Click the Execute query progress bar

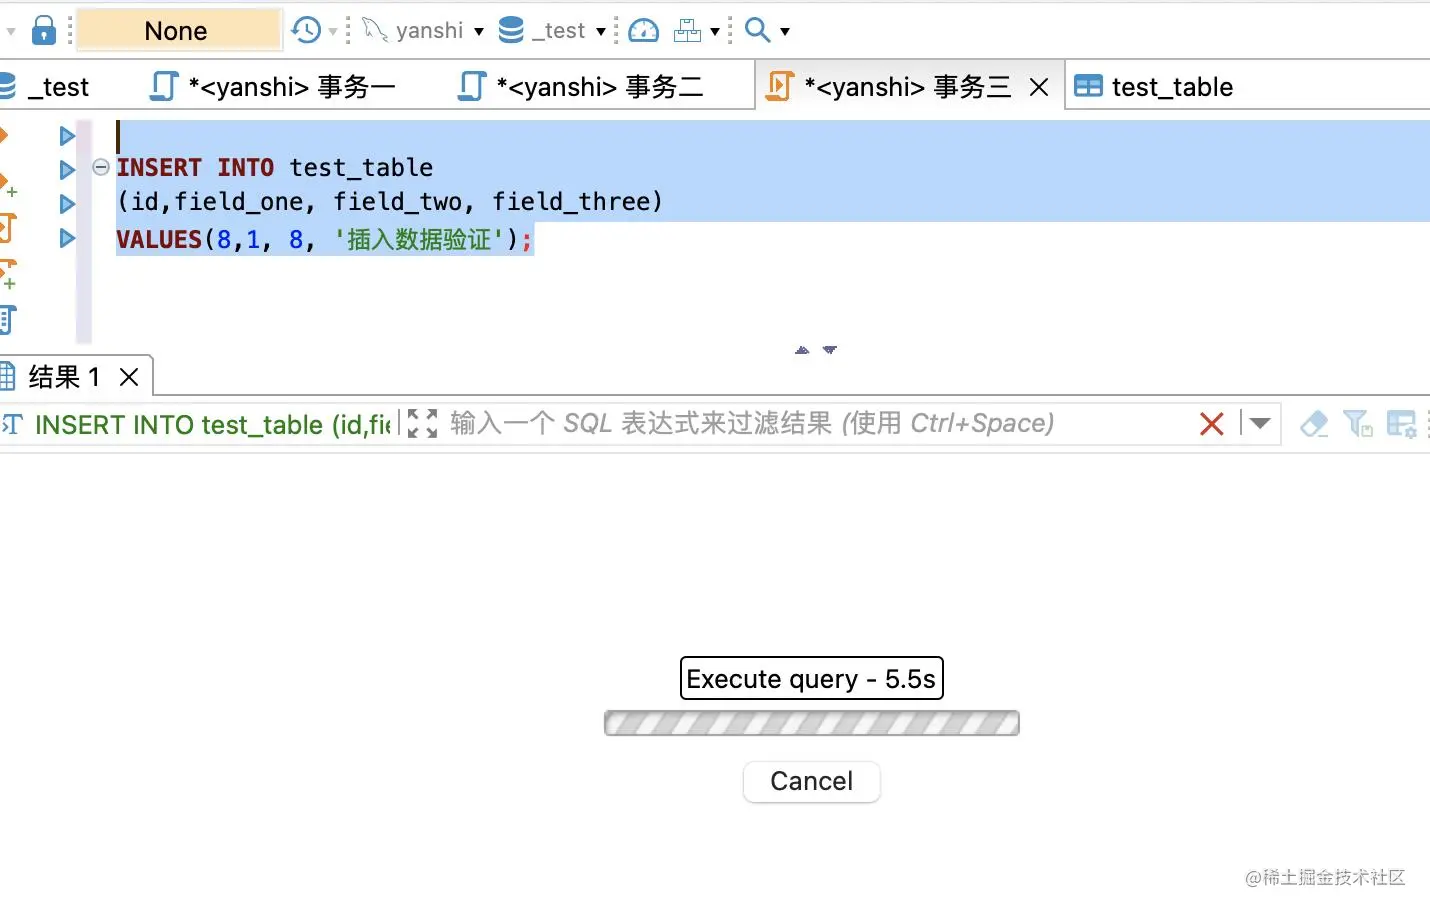[x=811, y=723]
